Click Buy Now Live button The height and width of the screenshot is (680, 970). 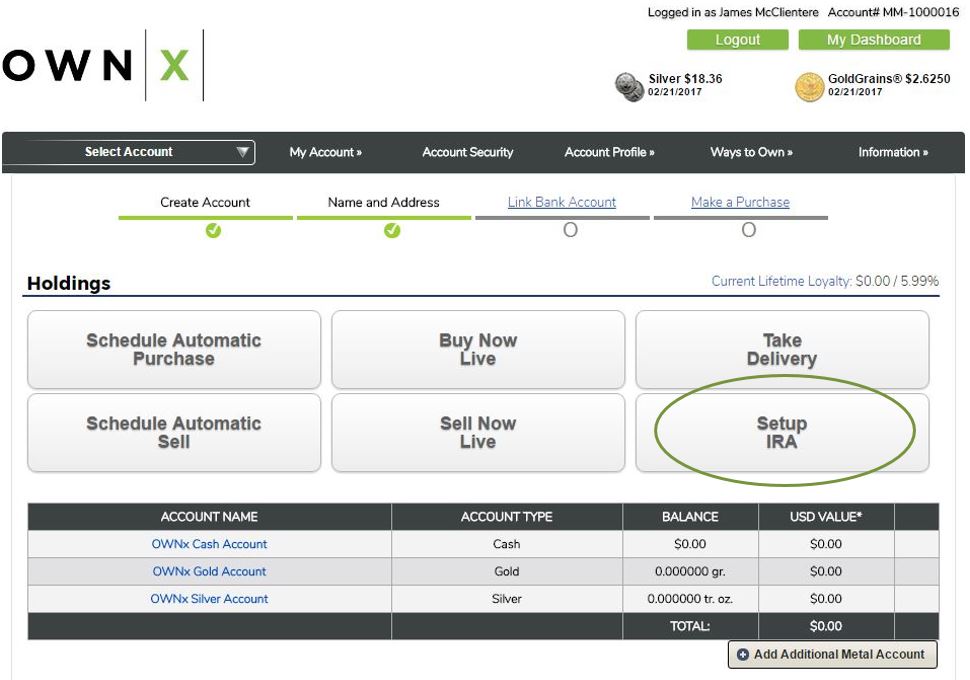[x=478, y=350]
